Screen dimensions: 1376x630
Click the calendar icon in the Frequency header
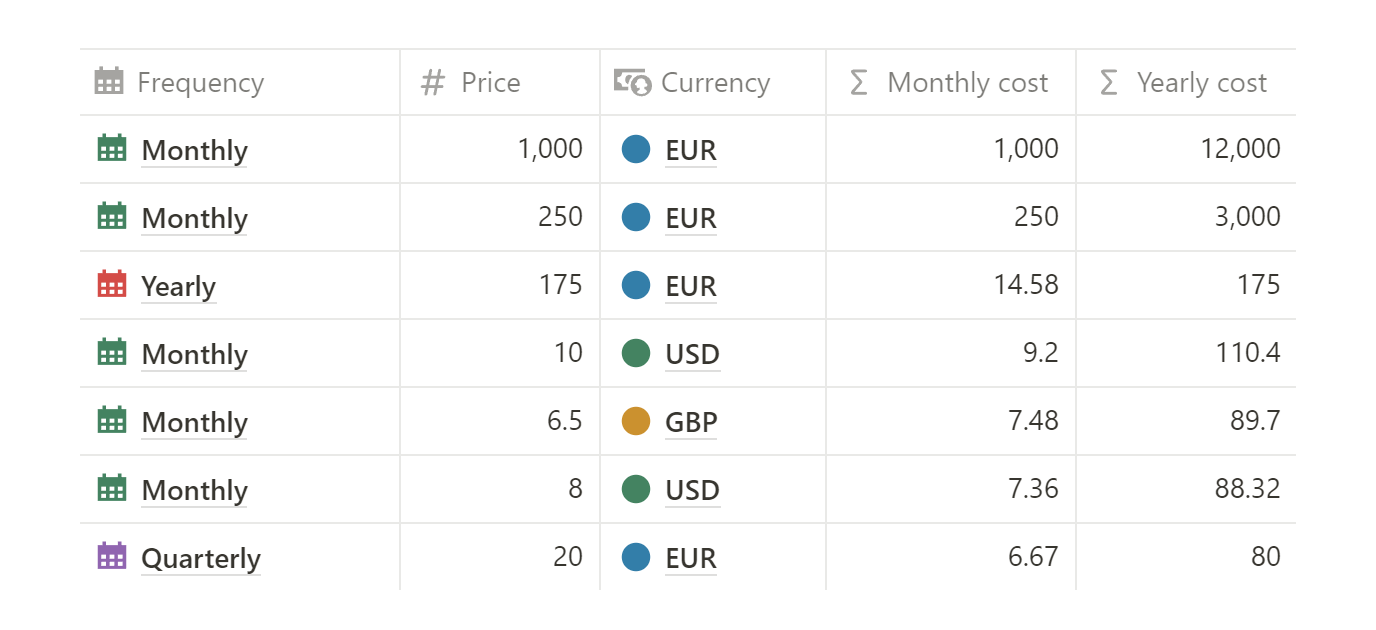coord(110,82)
